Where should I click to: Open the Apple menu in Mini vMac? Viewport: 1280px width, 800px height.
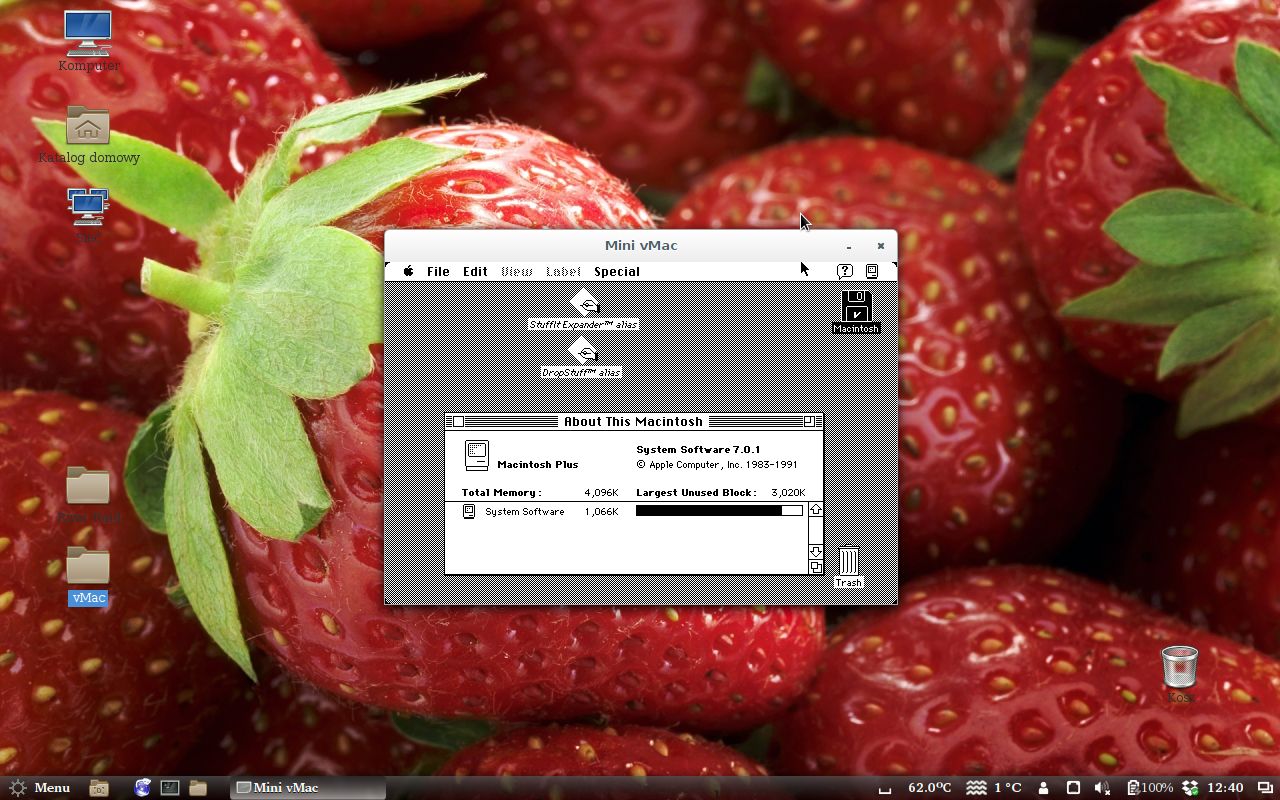tap(409, 271)
